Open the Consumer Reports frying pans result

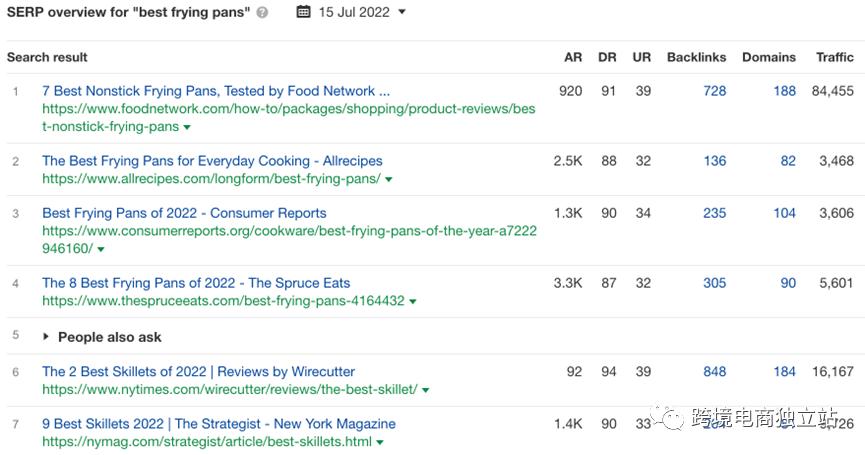tap(184, 213)
